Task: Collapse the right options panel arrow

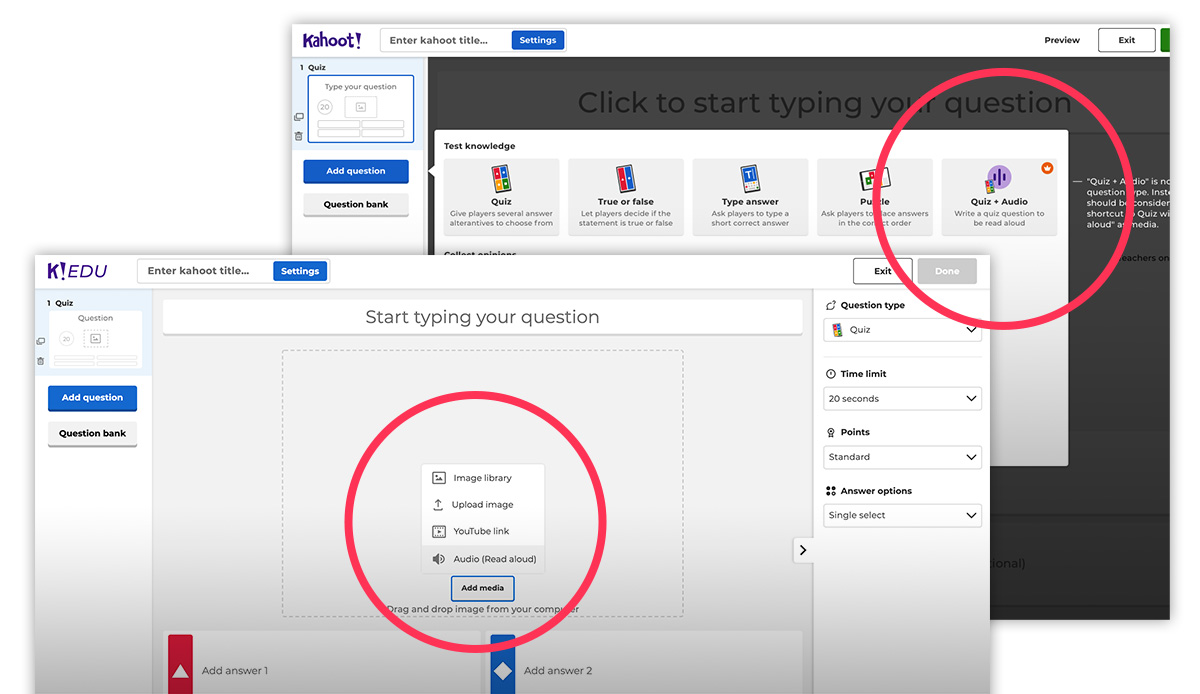Action: click(803, 550)
